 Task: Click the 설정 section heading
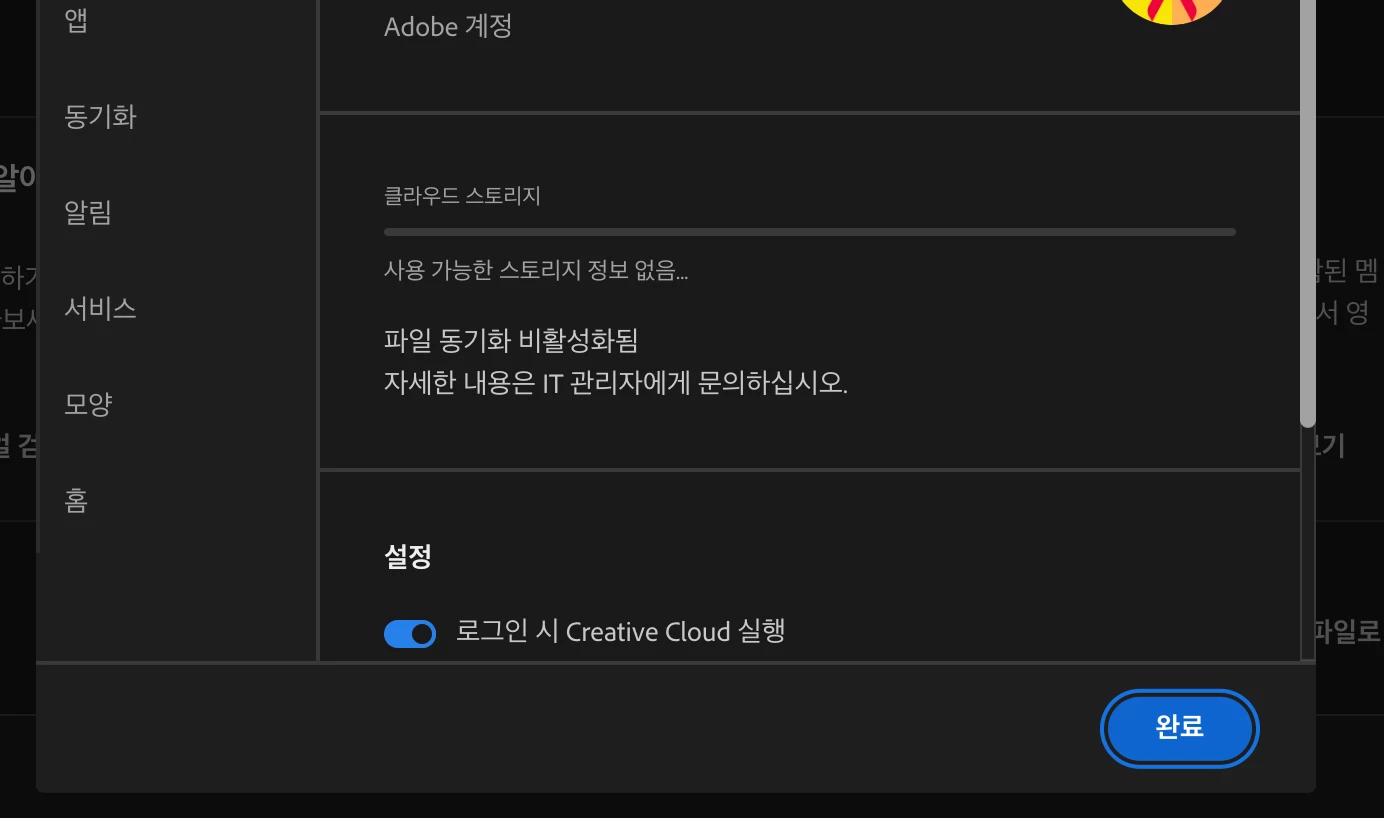coord(408,557)
